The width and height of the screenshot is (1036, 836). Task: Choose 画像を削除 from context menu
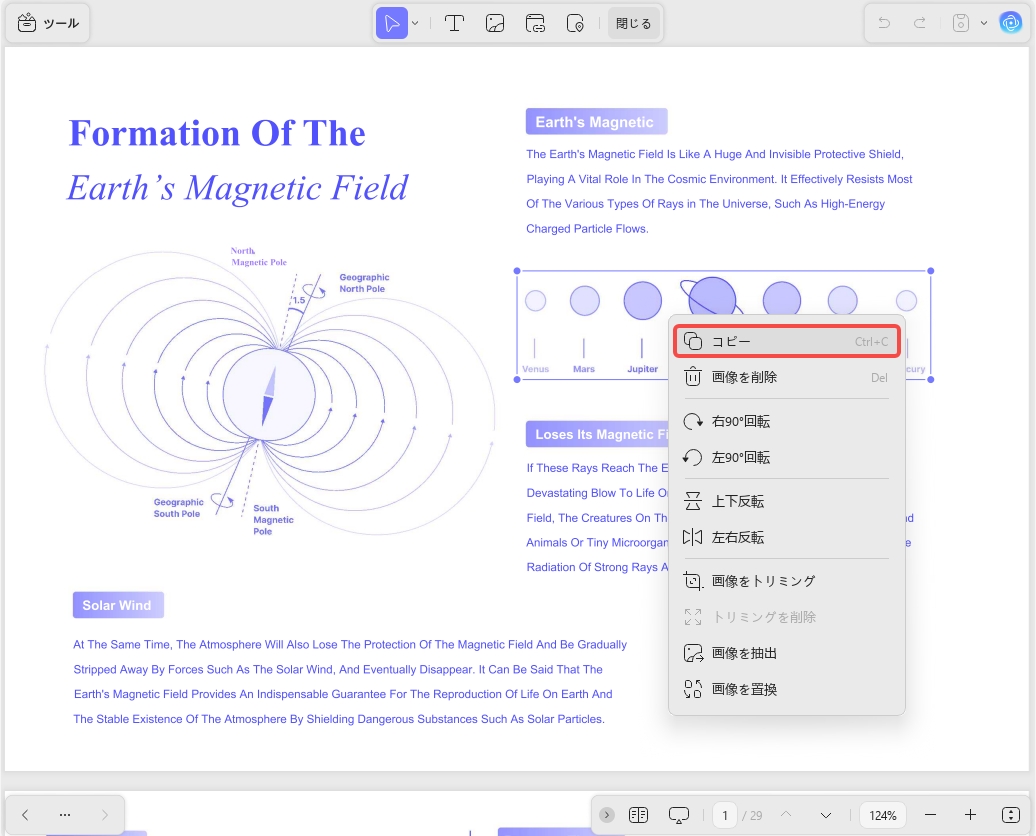click(x=786, y=377)
